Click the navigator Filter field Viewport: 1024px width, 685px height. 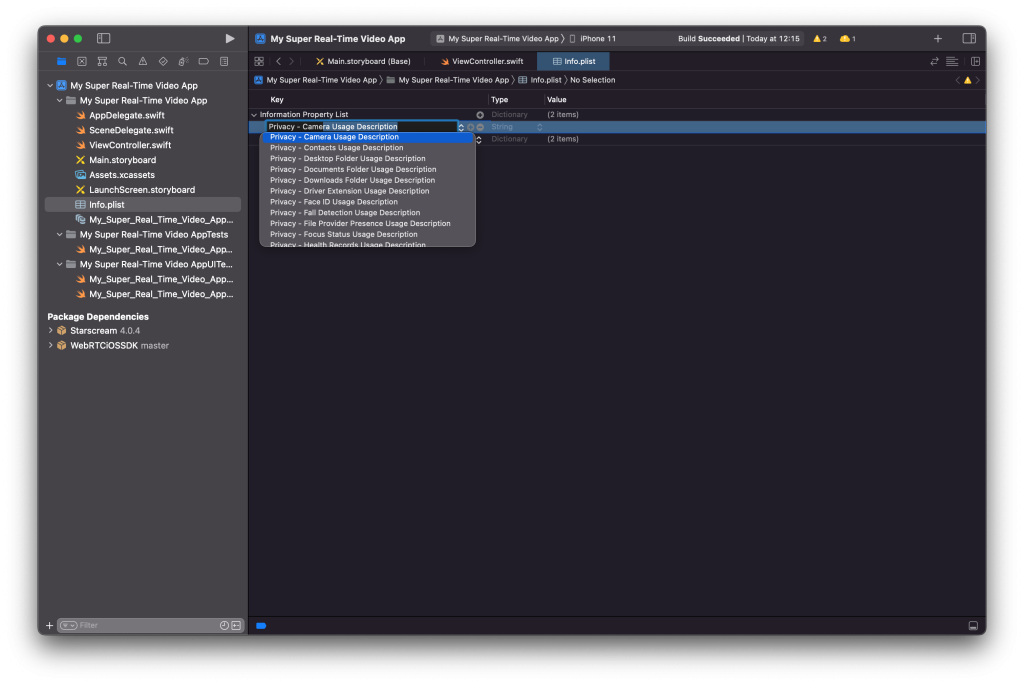click(x=148, y=626)
